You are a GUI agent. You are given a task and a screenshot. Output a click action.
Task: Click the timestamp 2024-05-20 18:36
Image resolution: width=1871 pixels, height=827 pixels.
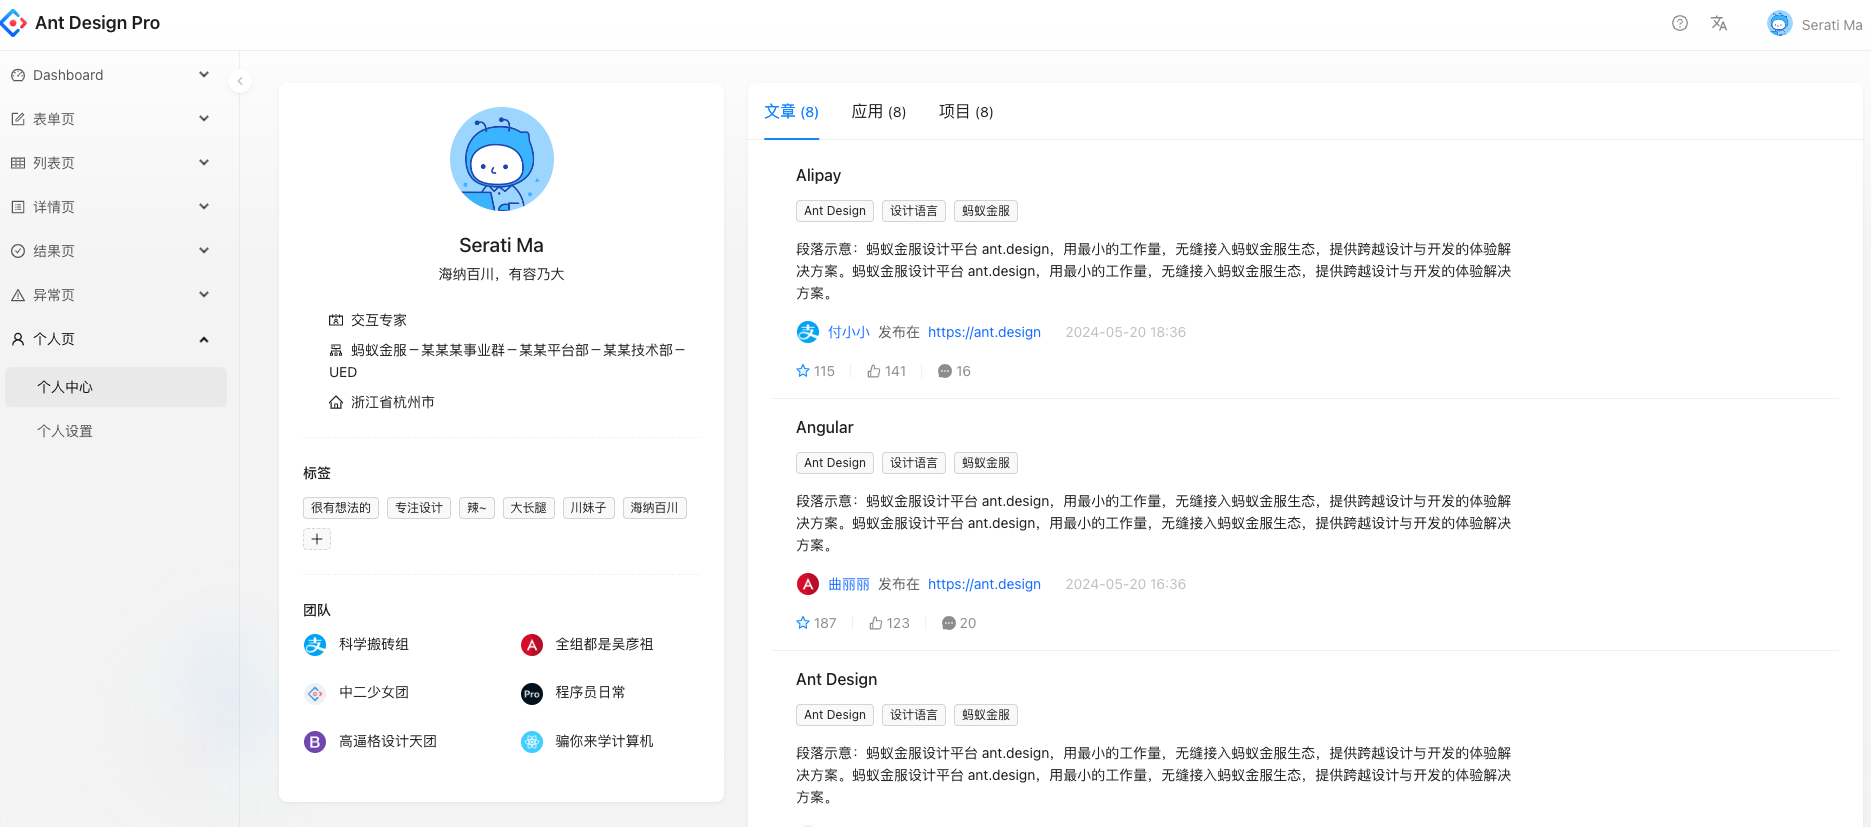(1125, 332)
